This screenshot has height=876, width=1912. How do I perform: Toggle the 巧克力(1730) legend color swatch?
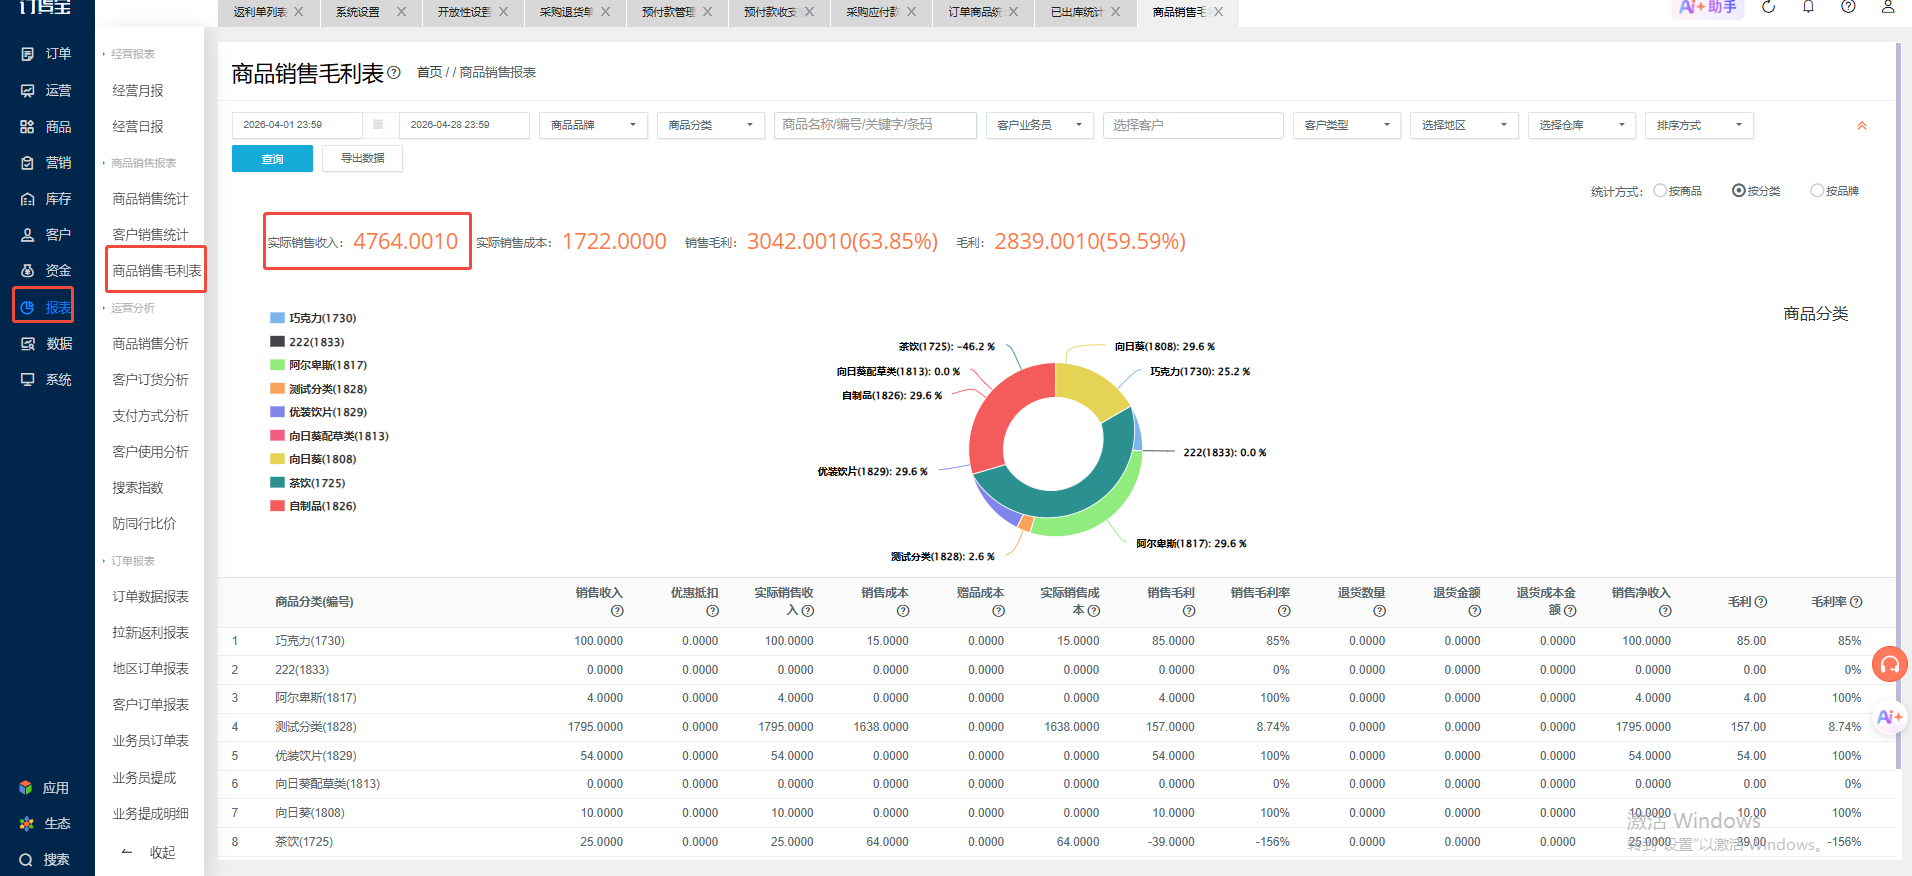278,318
